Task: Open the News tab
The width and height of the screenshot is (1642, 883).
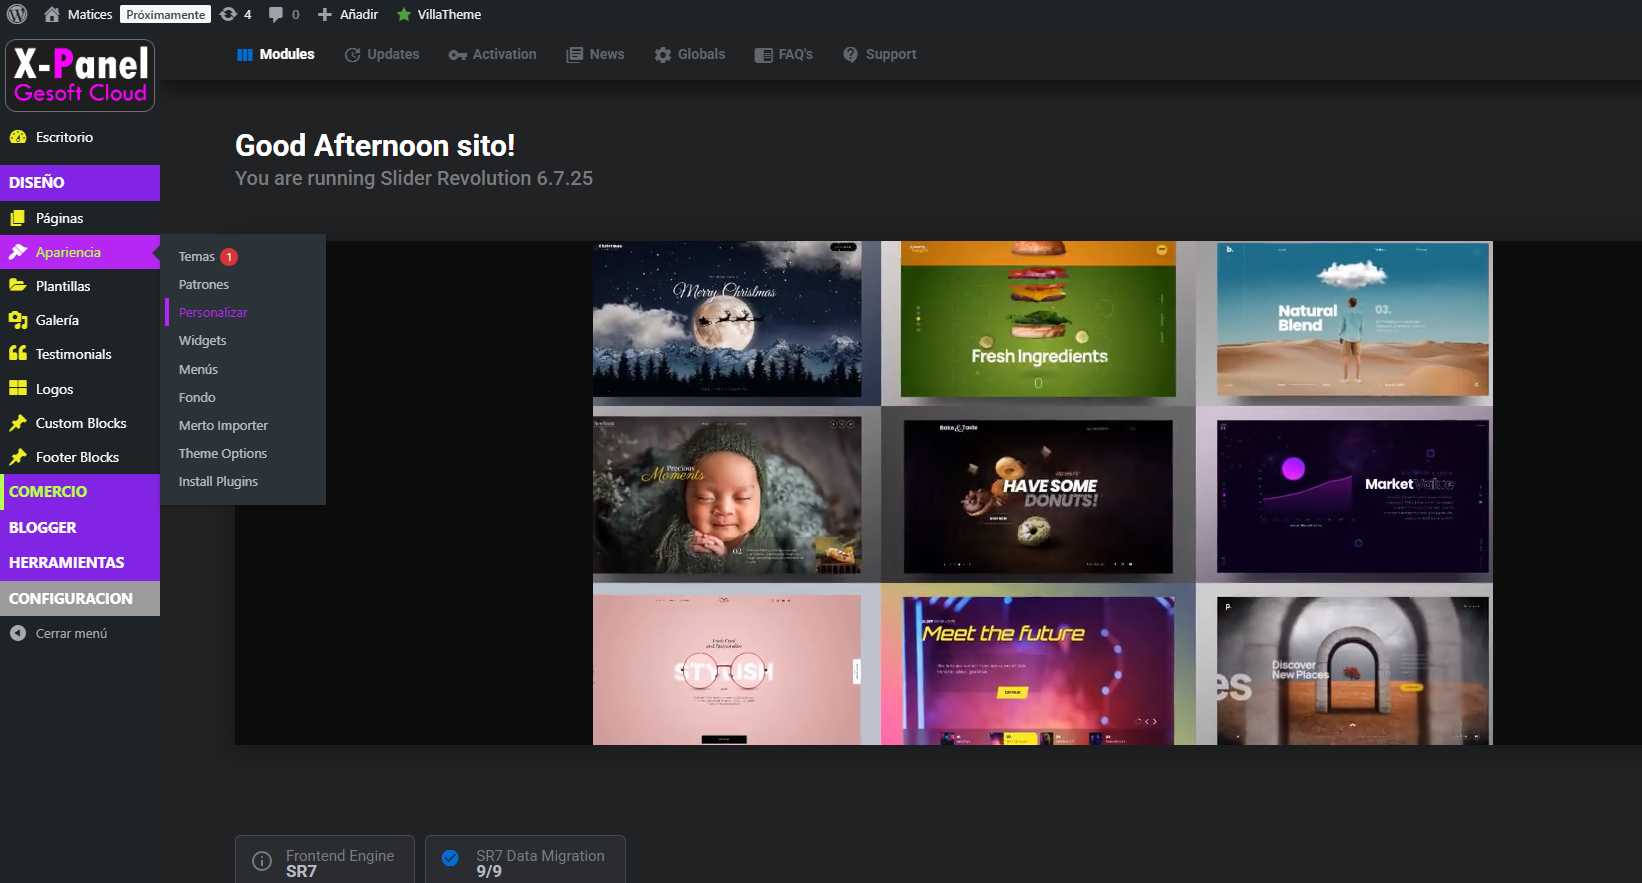Action: coord(595,54)
